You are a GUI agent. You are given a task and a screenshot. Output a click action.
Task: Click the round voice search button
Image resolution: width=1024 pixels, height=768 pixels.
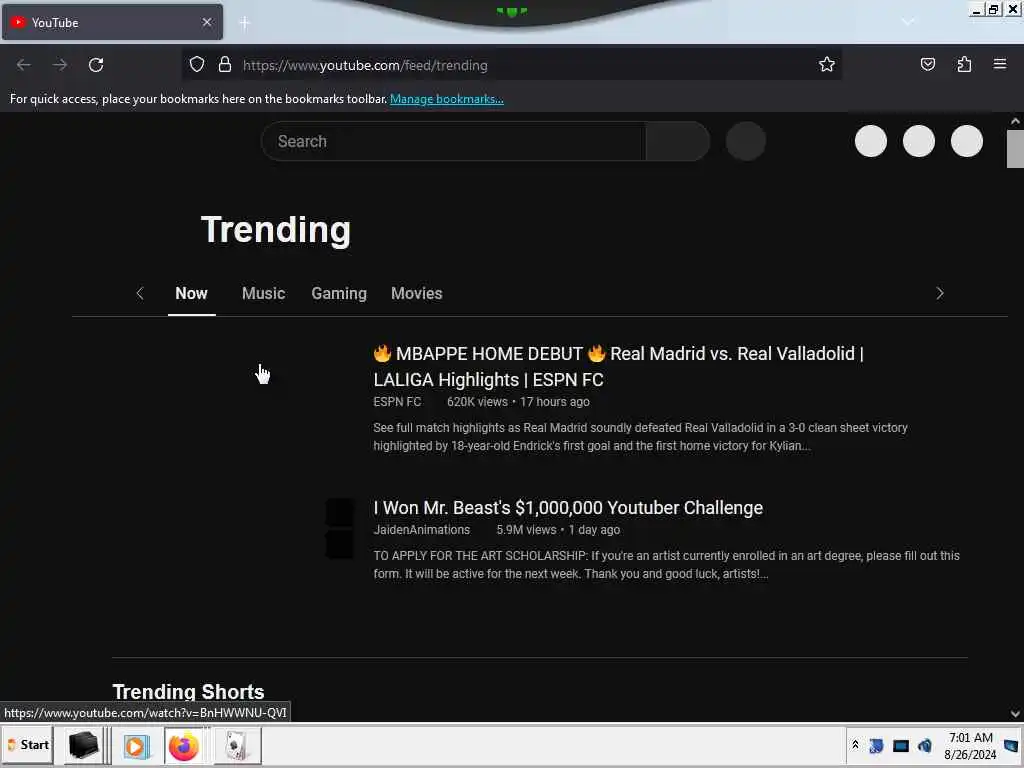[746, 141]
